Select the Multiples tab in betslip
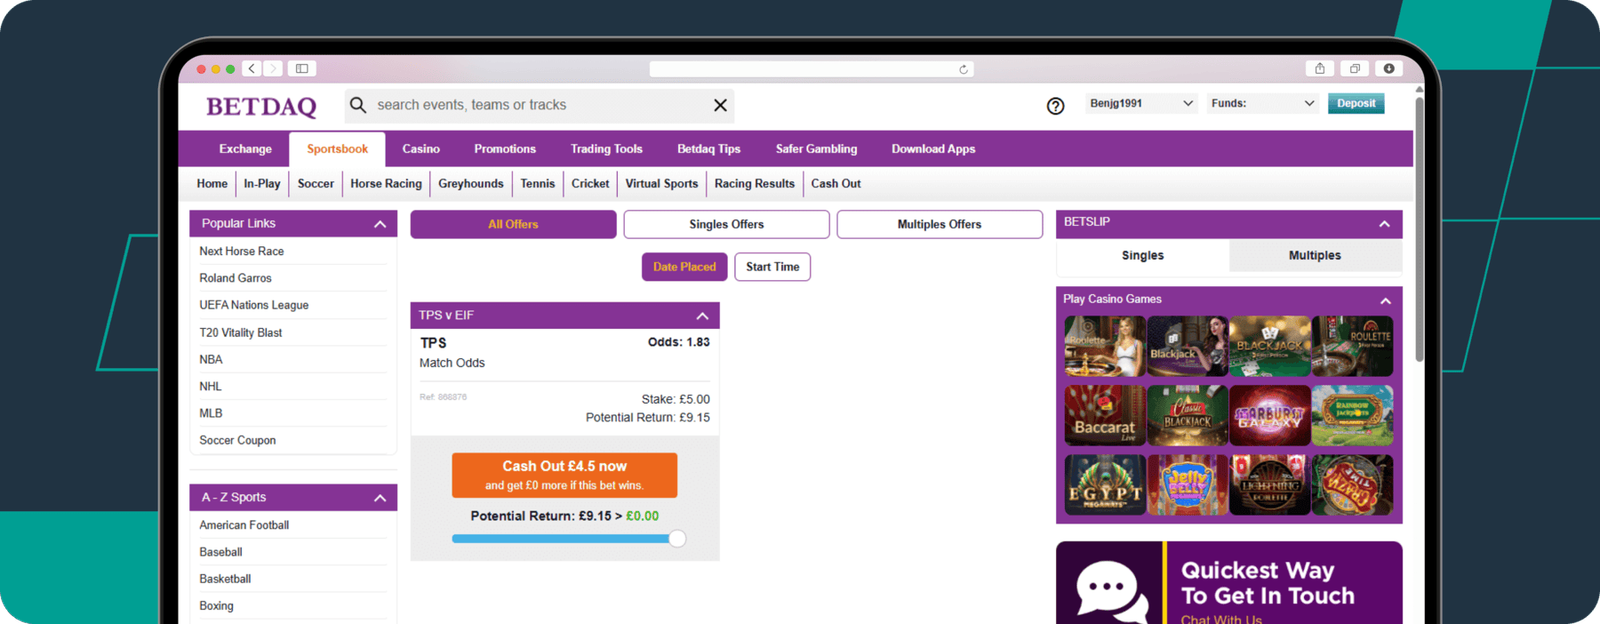Screen dimensions: 1600x624 (x=1315, y=256)
